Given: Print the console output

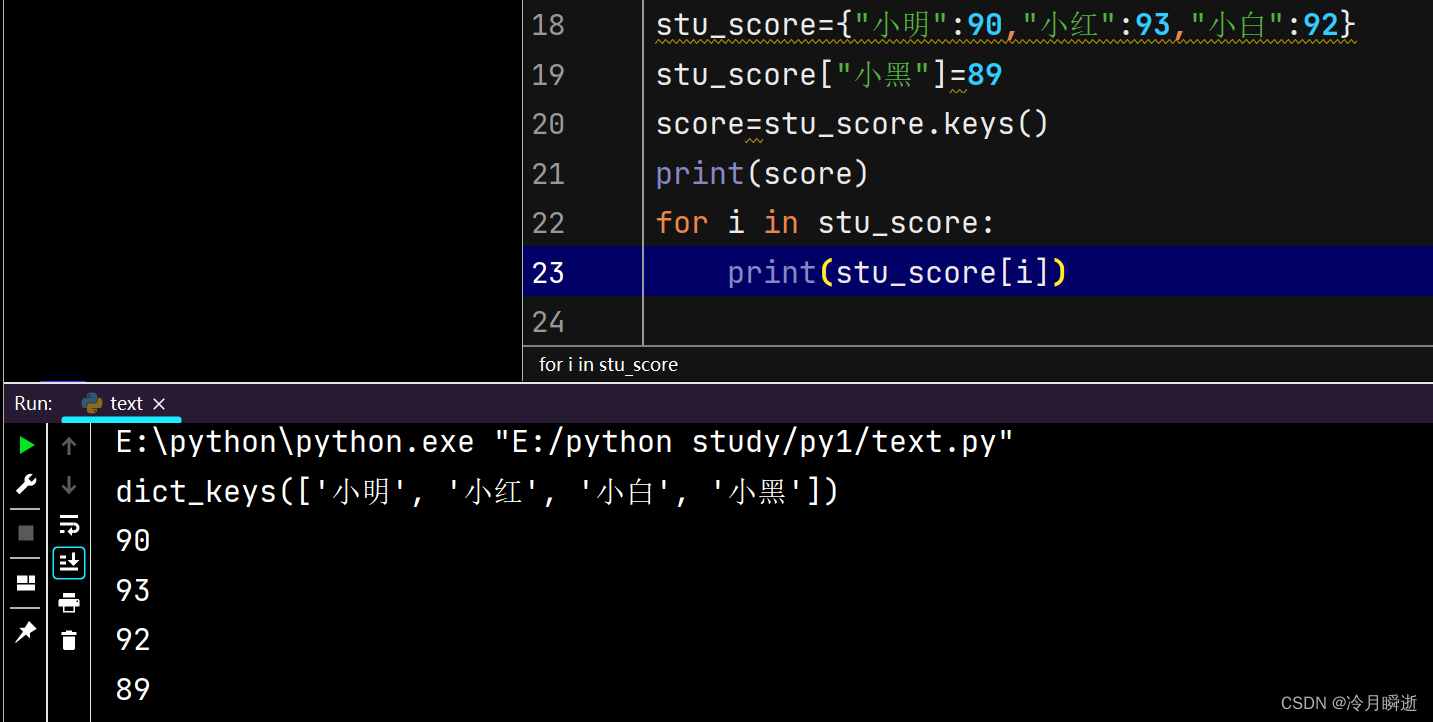Looking at the screenshot, I should (68, 601).
